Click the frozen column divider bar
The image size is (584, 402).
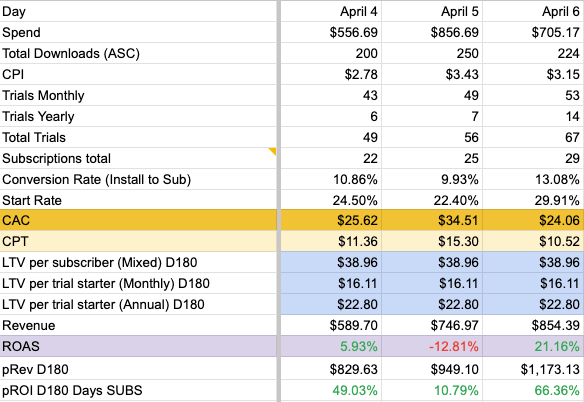coord(279,201)
